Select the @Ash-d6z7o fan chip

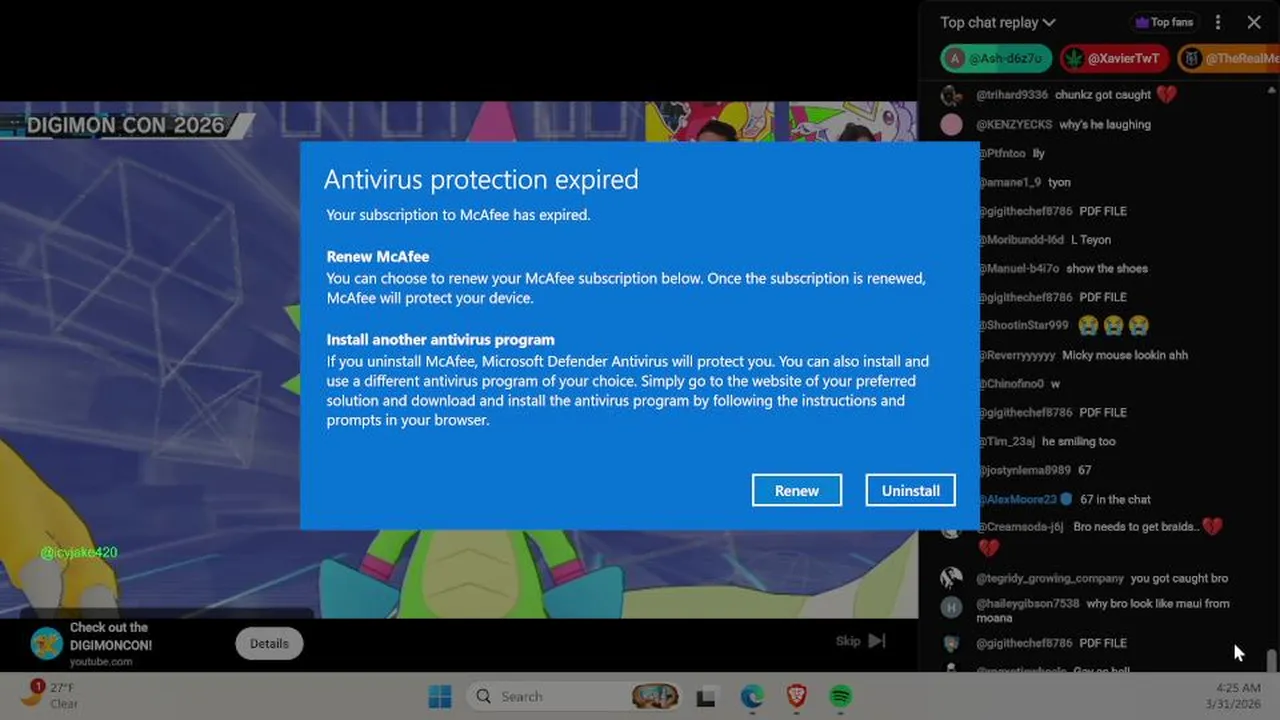pyautogui.click(x=996, y=58)
